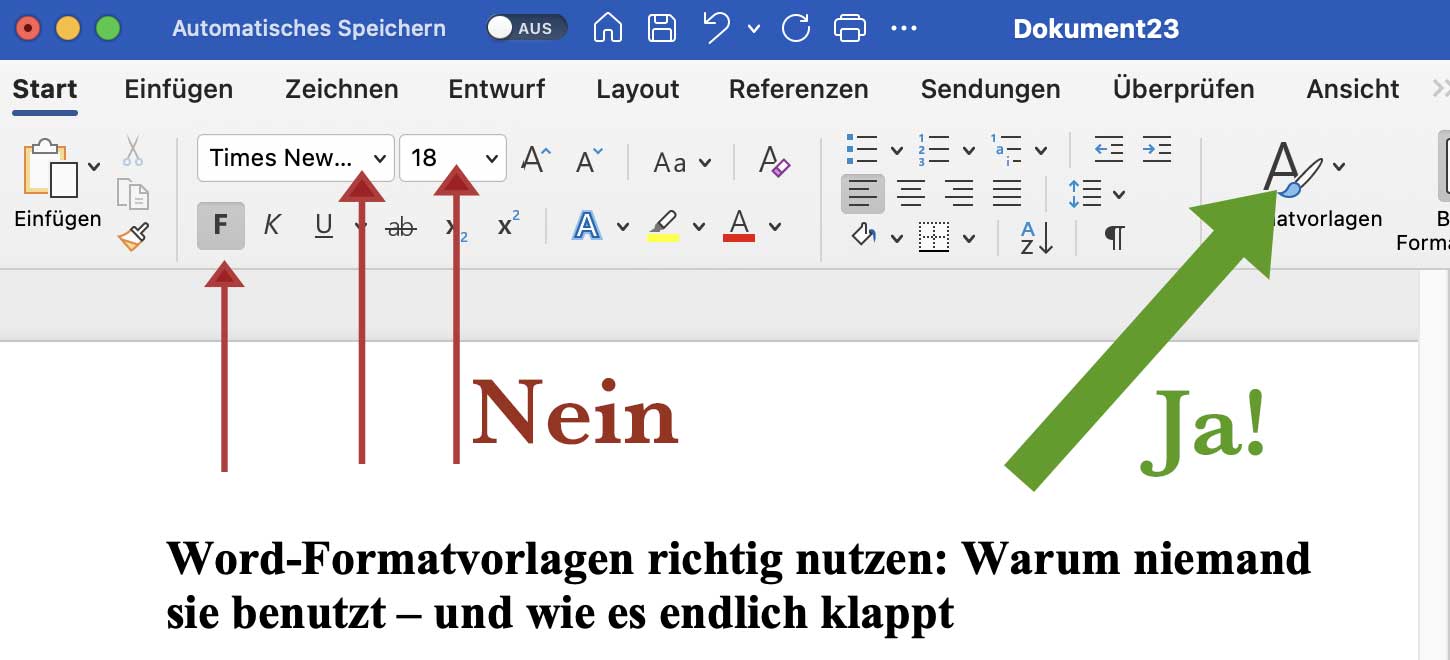Viewport: 1450px width, 660px height.
Task: Sort text with the A-Z icon
Action: 1036,237
